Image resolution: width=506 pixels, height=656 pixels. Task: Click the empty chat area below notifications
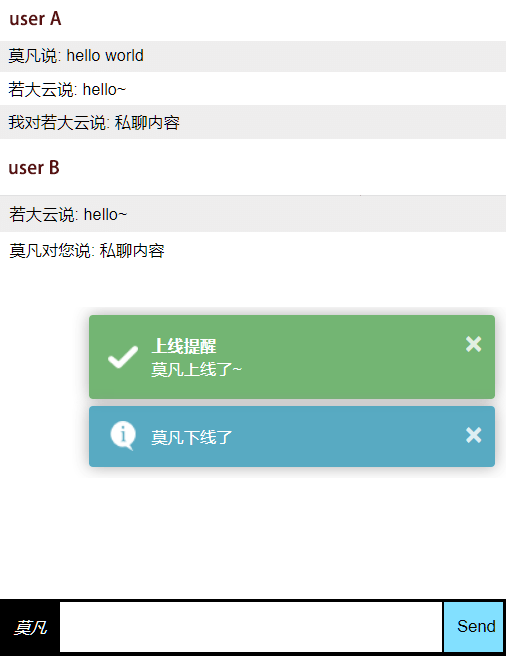(x=253, y=536)
